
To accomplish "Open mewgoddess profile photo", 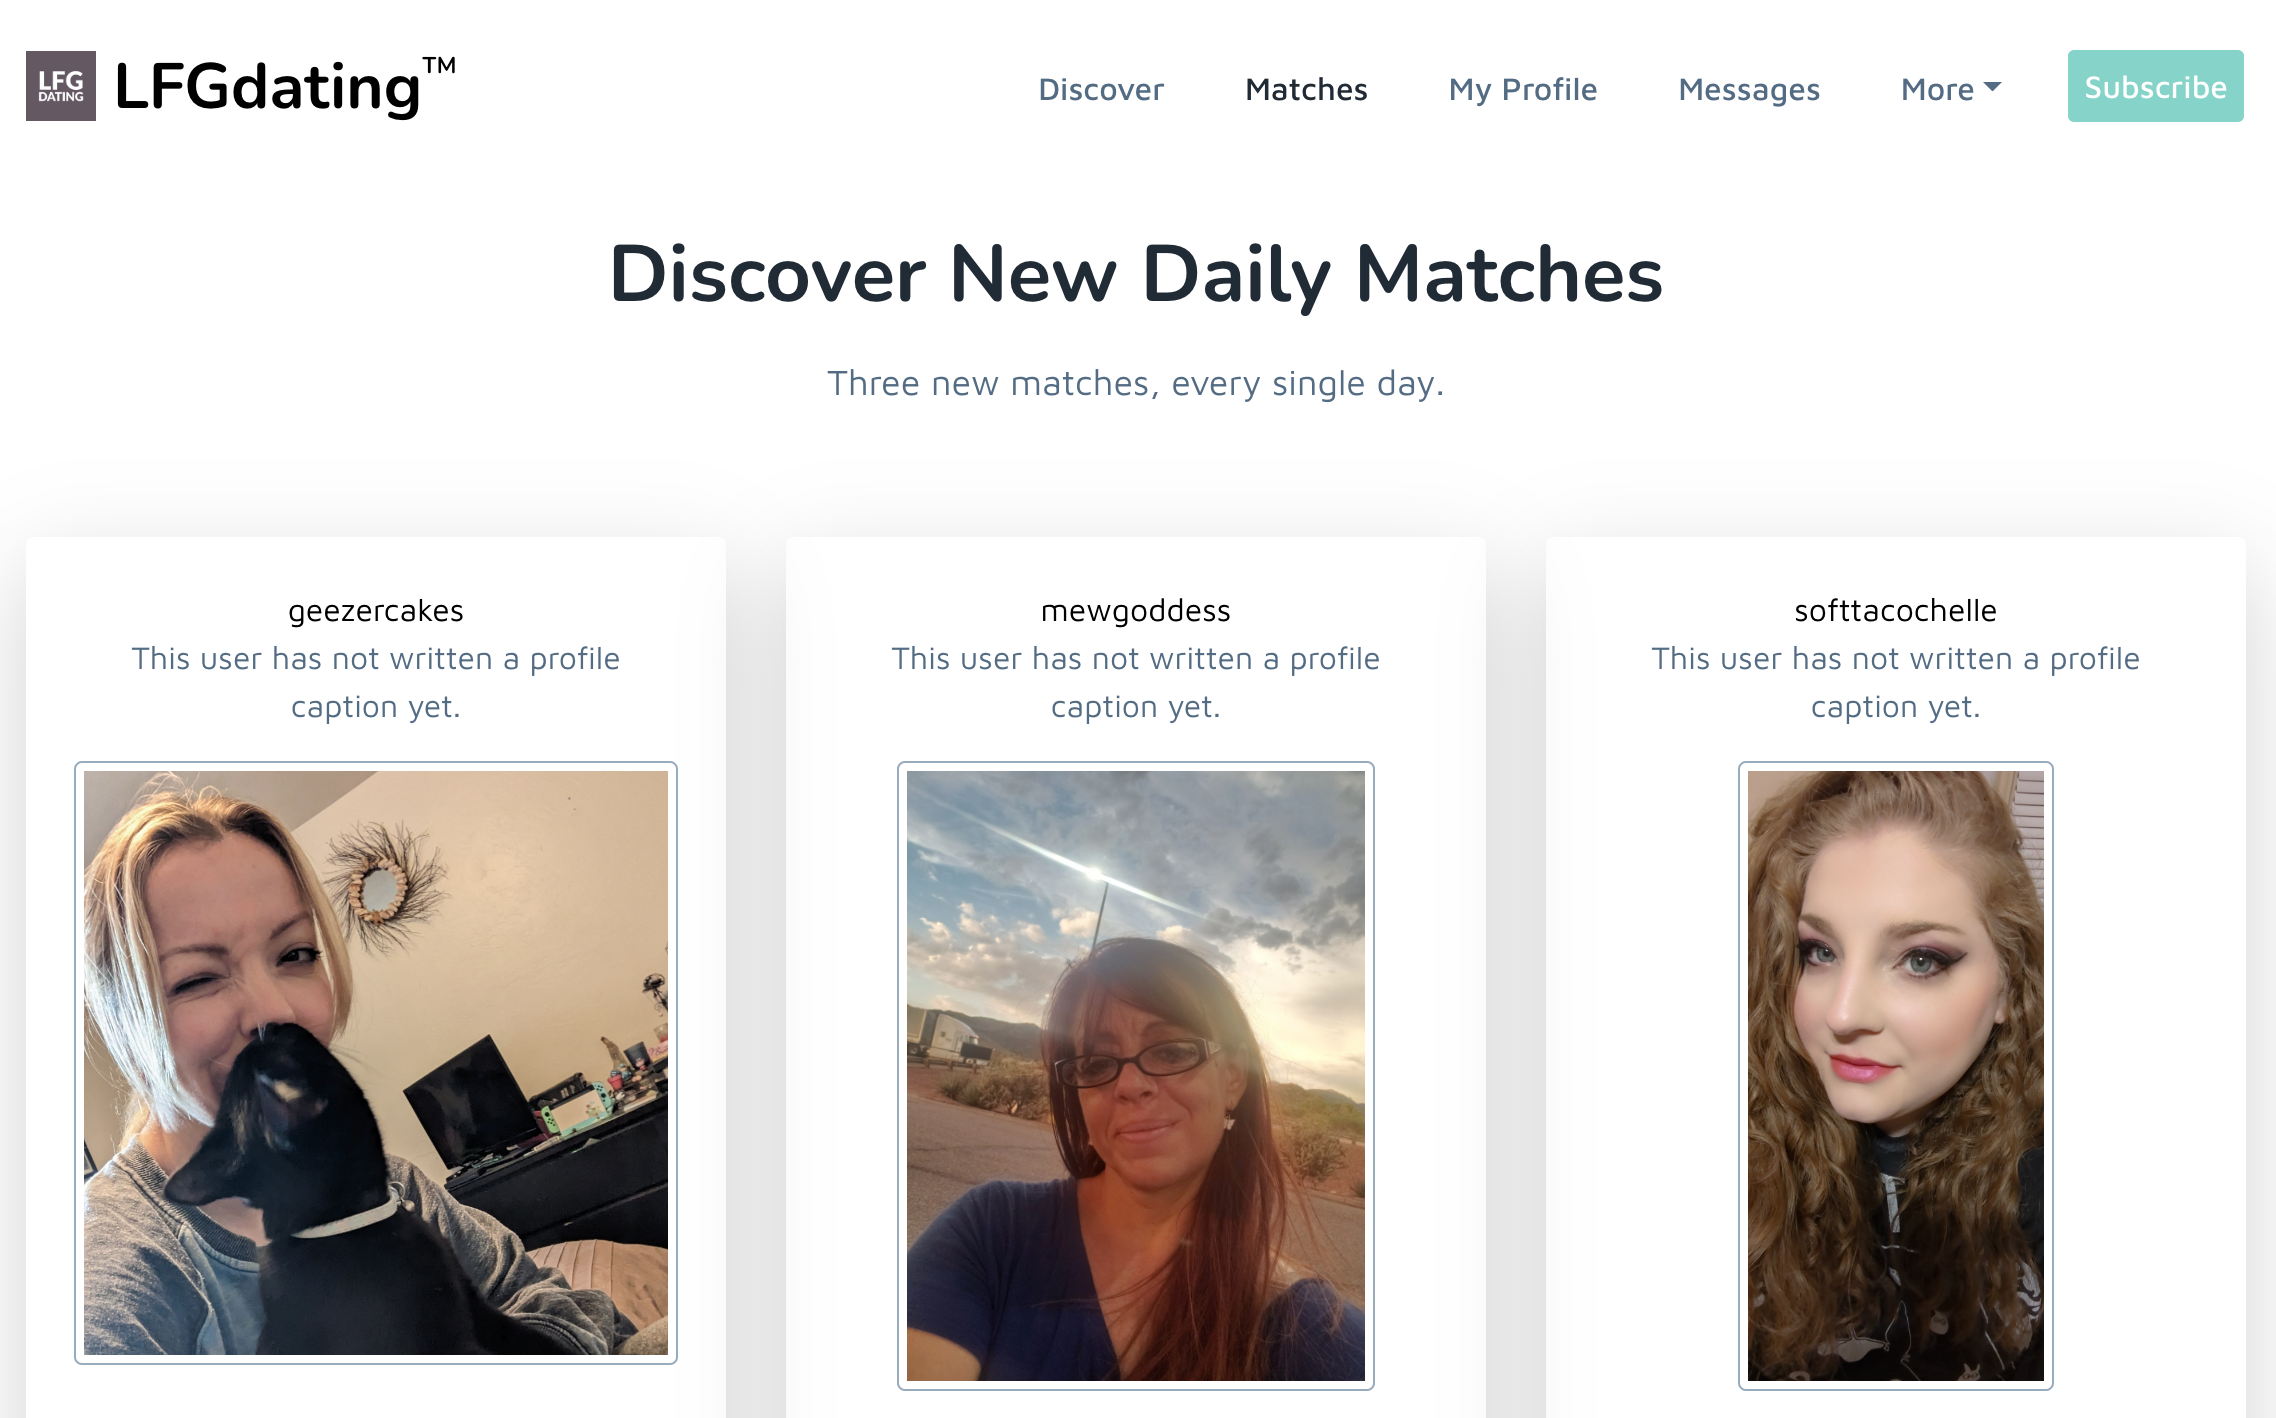I will [x=1136, y=1076].
